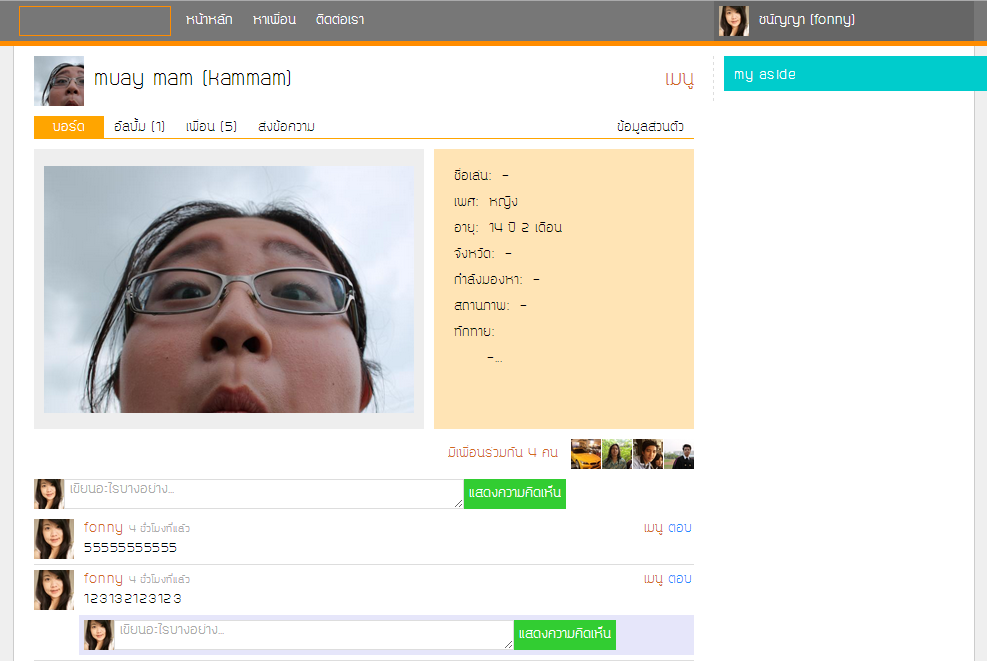Viewport: 987px width, 661px height.
Task: Click the empty logo box in header
Action: [x=94, y=21]
